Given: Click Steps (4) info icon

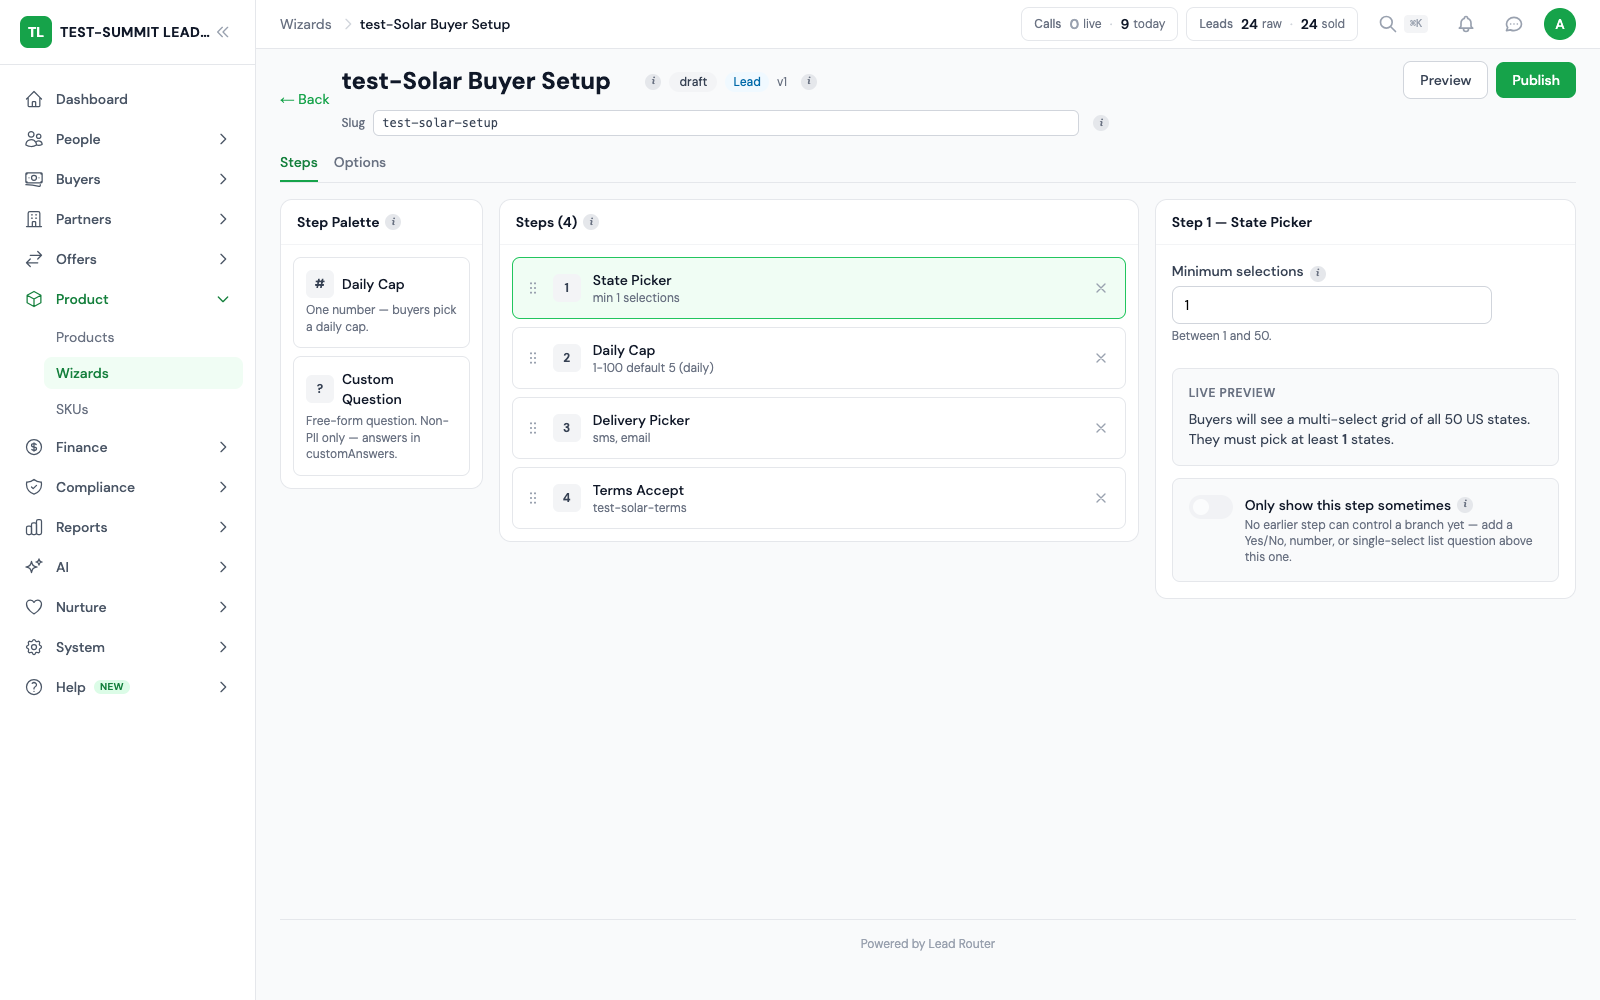Looking at the screenshot, I should point(591,222).
